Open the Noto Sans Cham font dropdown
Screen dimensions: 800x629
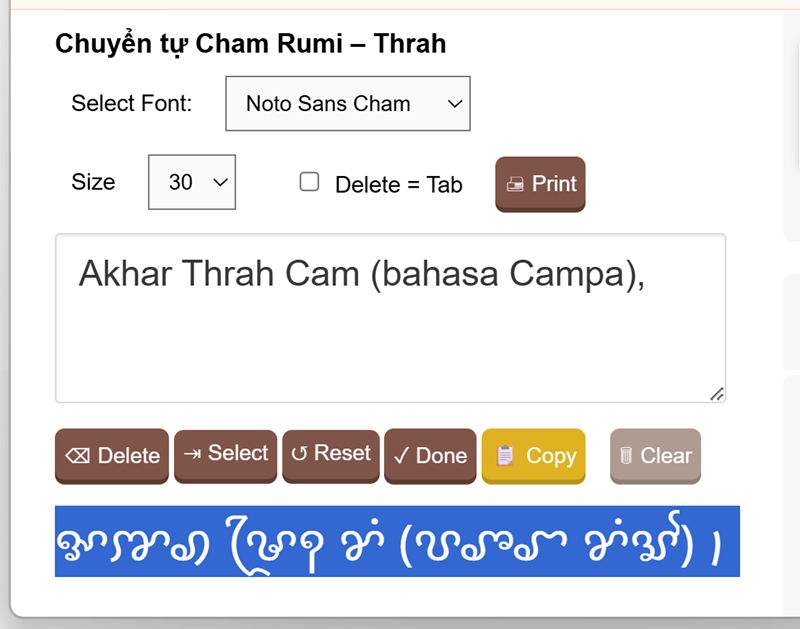348,103
